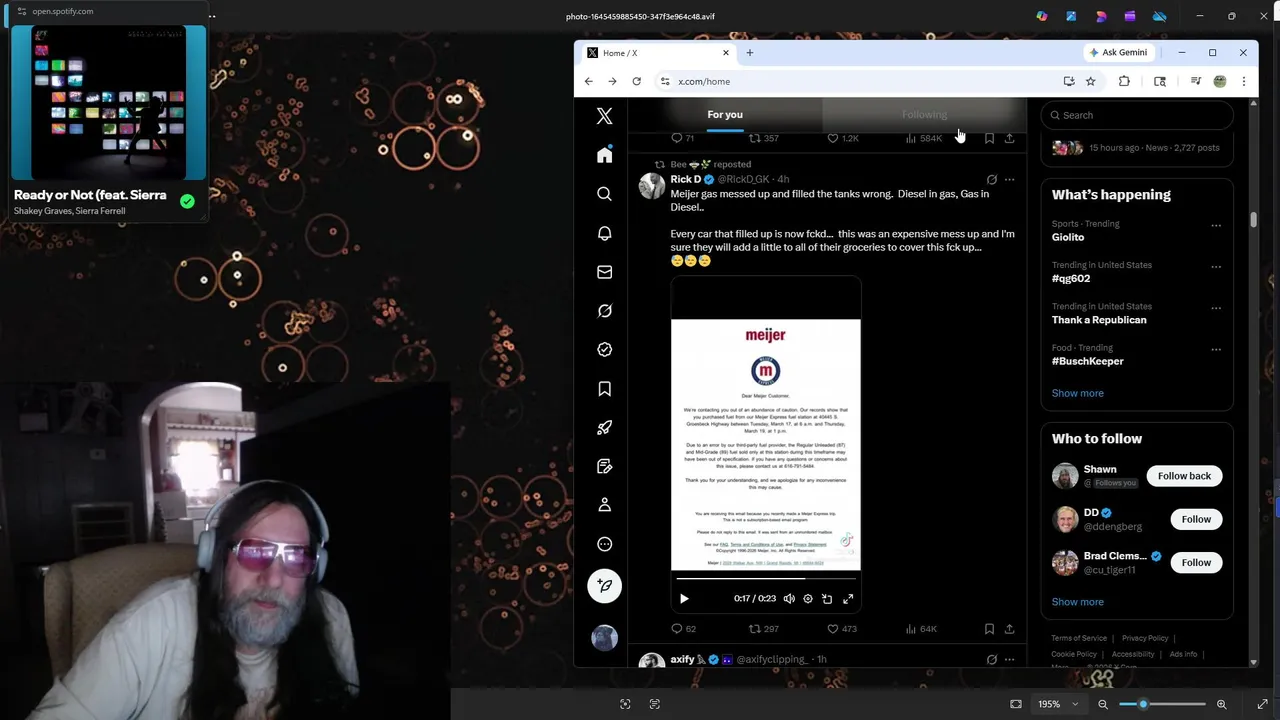Screen dimensions: 1280x720
Task: Adjust the Photos zoom slider
Action: [x=1161, y=704]
